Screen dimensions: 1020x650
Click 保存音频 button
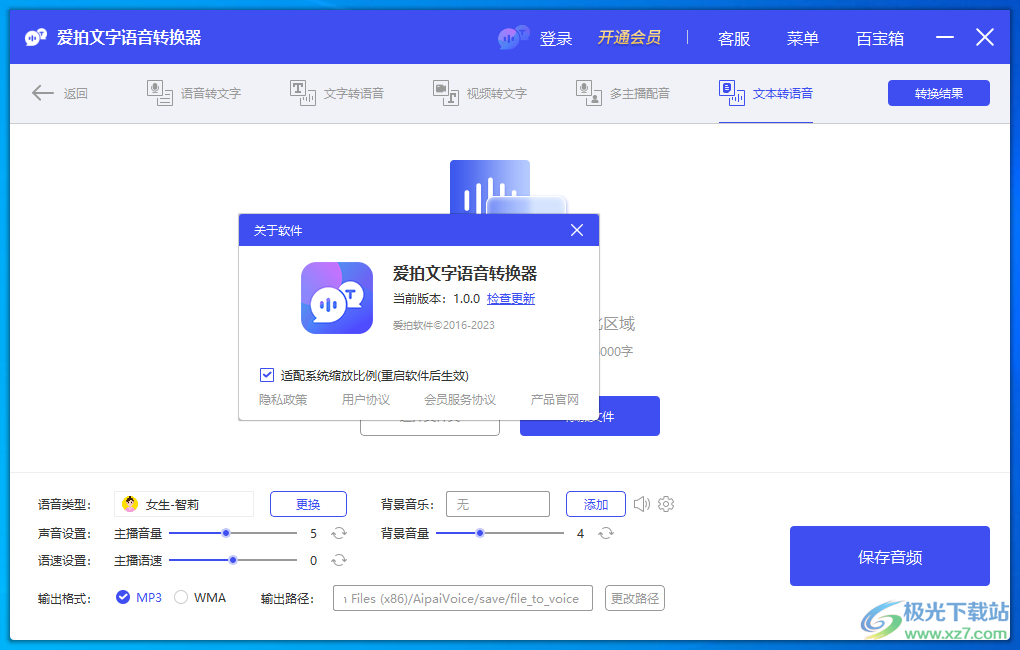tap(890, 556)
